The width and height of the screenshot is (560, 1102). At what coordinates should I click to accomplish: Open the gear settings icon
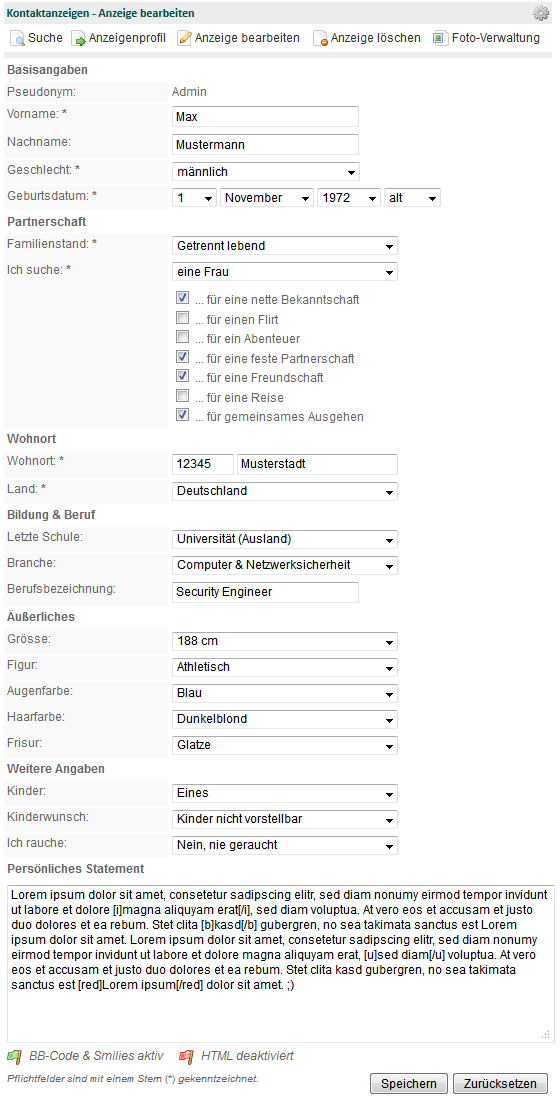pos(540,13)
